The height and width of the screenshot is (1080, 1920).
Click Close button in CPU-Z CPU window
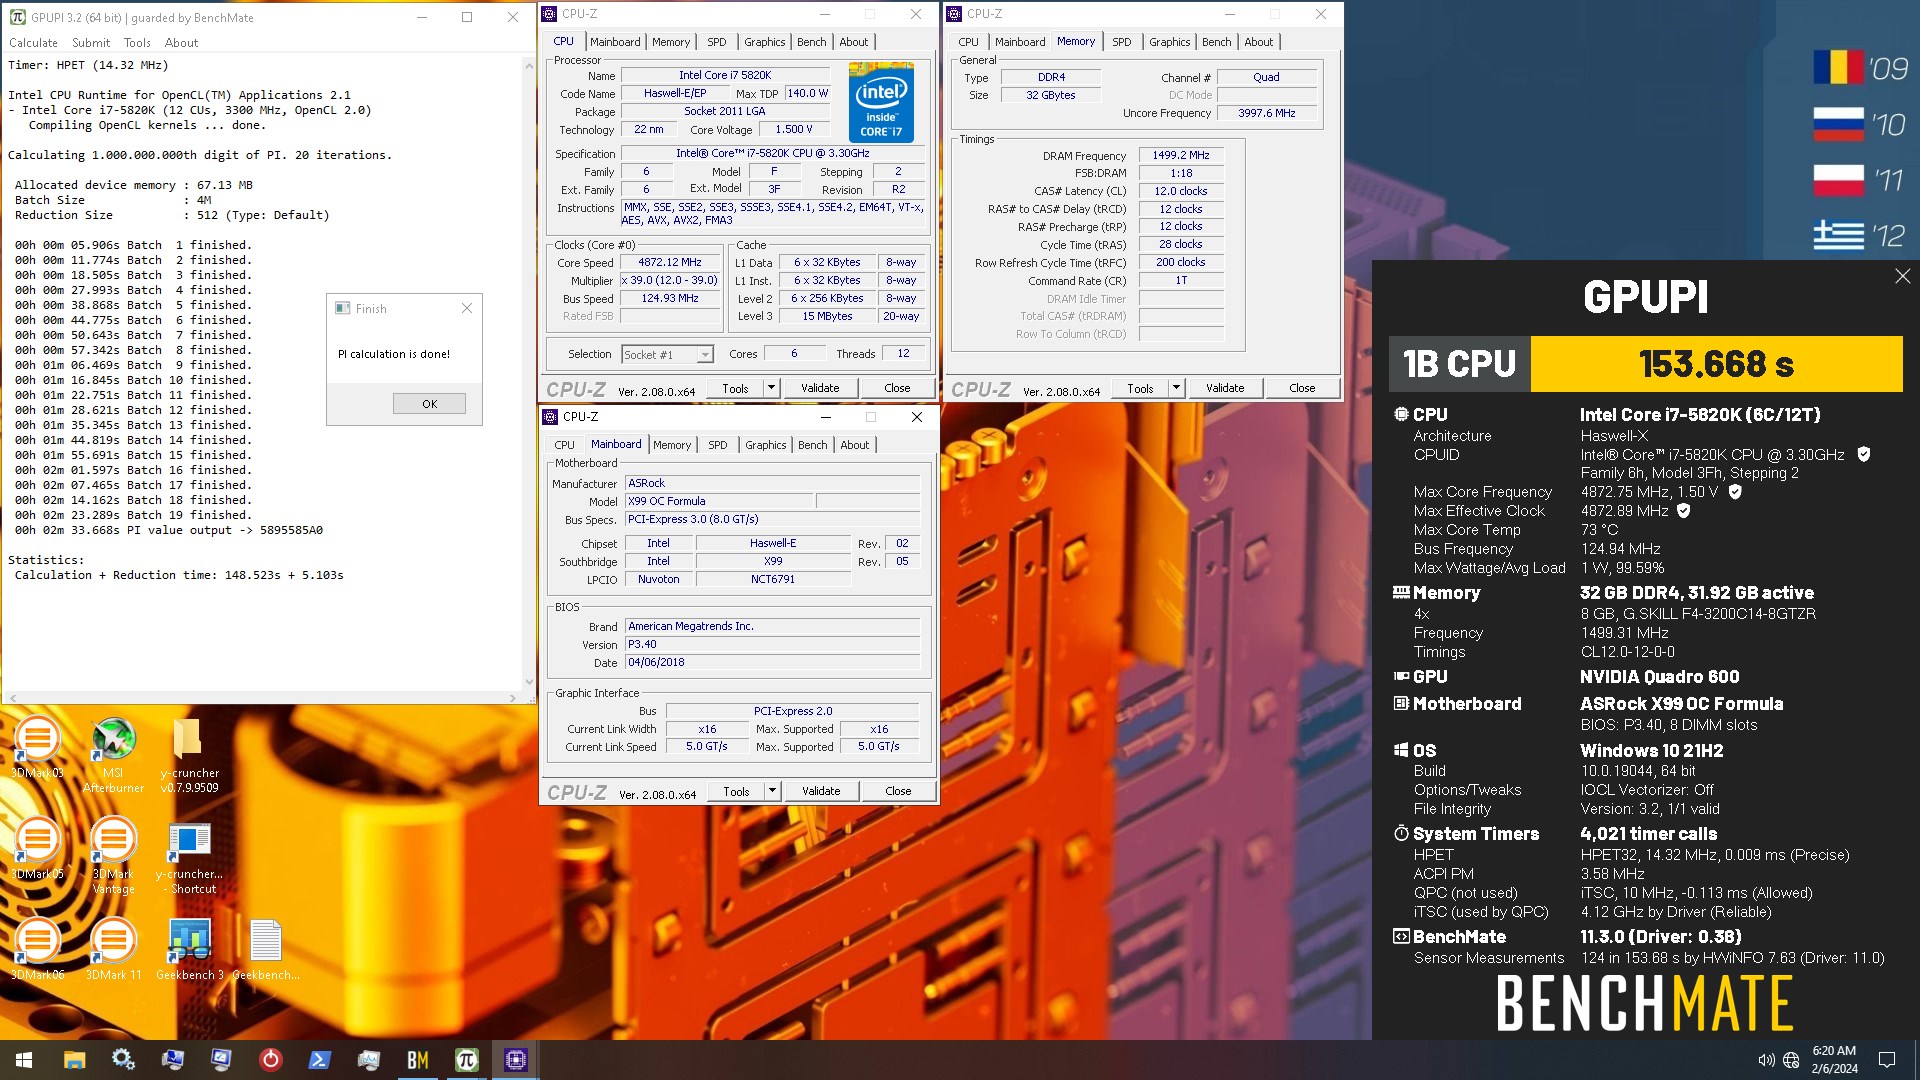click(x=897, y=388)
